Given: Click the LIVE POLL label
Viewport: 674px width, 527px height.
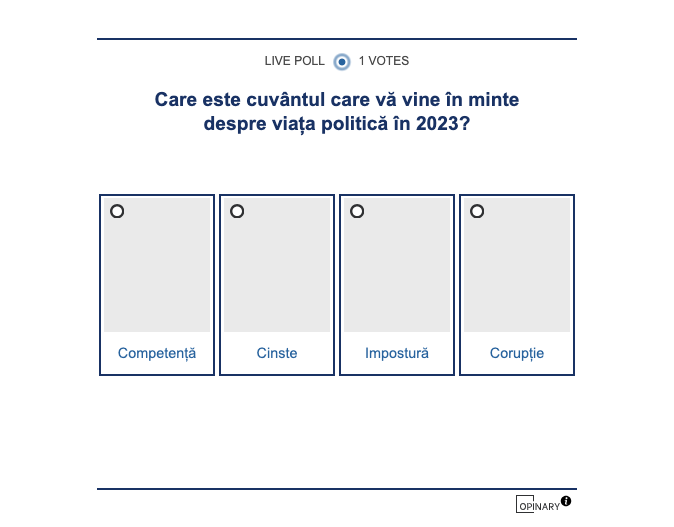Looking at the screenshot, I should [x=294, y=61].
